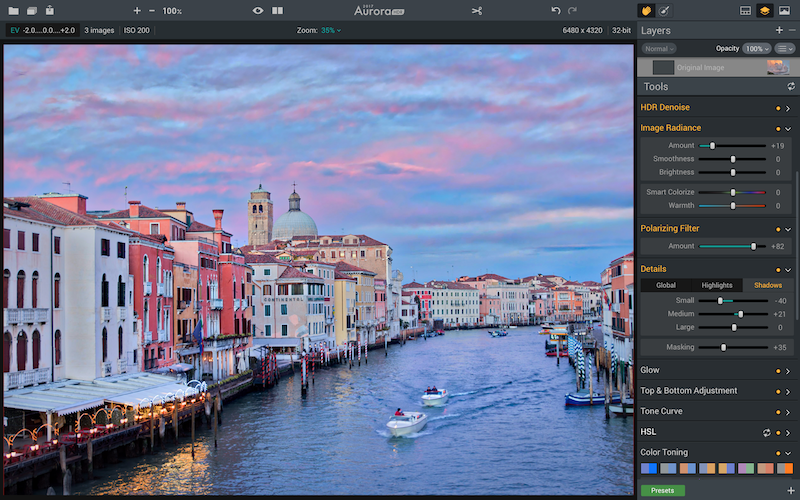Add a new layer with the plus icon
800x500 pixels.
(779, 30)
